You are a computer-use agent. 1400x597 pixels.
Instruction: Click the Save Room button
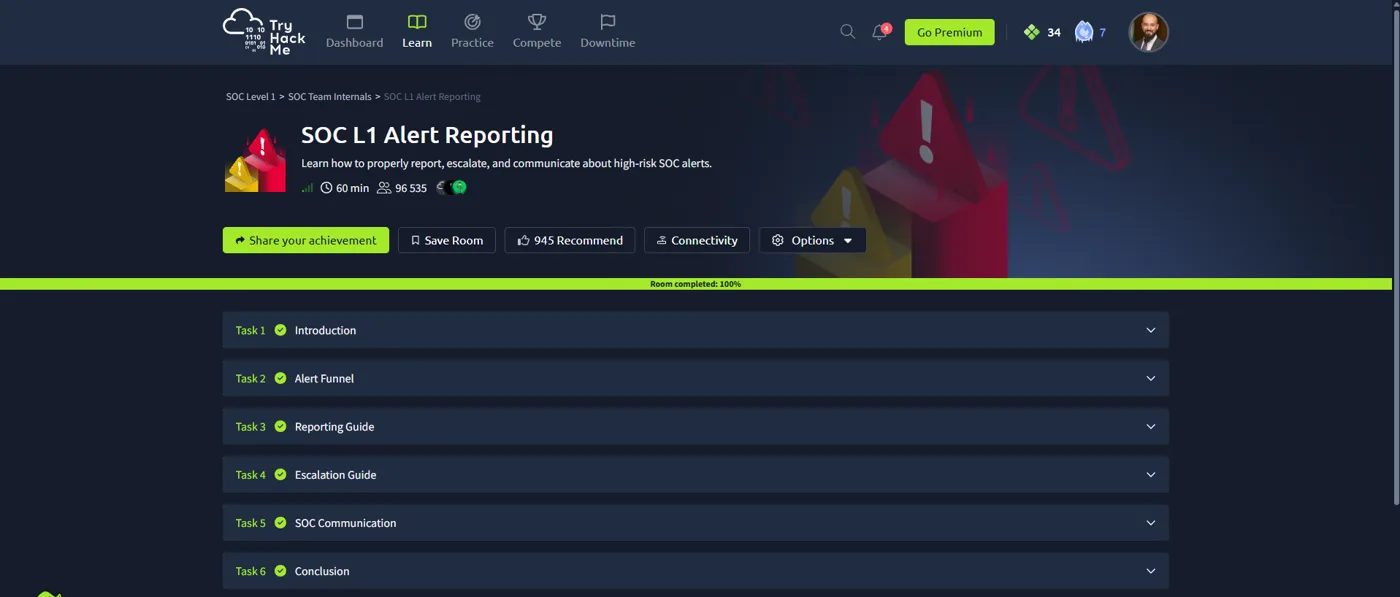coord(447,240)
